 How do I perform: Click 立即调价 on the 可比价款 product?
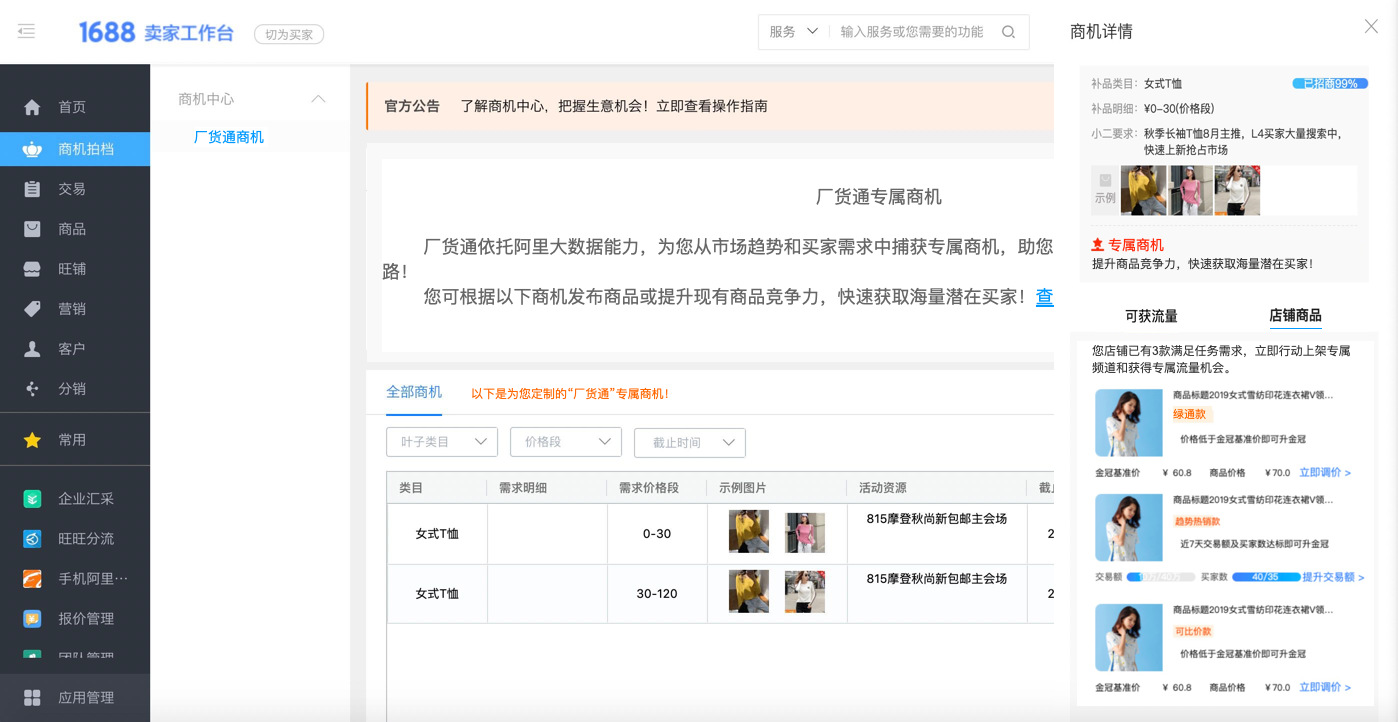point(1325,688)
